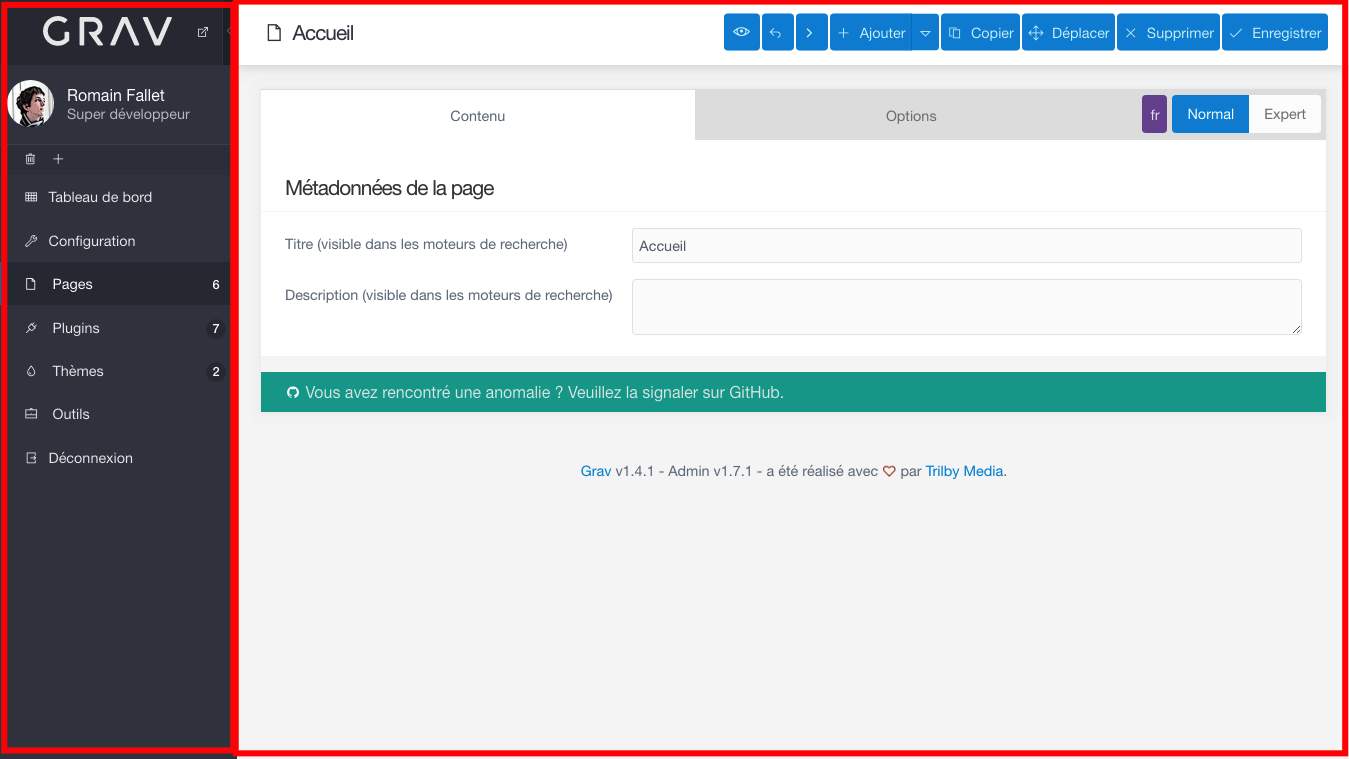Image resolution: width=1349 pixels, height=759 pixels.
Task: Open the Trilby Media link in the footer
Action: pyautogui.click(x=963, y=470)
